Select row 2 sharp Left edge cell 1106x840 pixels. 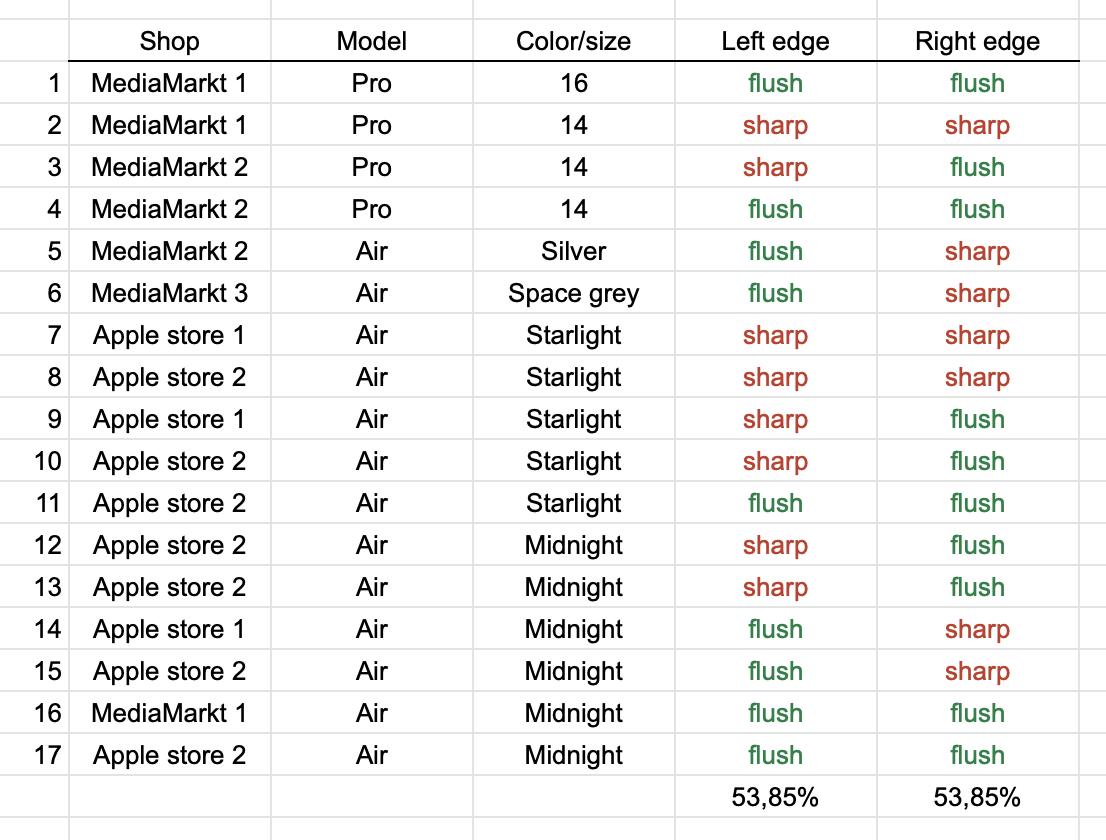pos(775,125)
